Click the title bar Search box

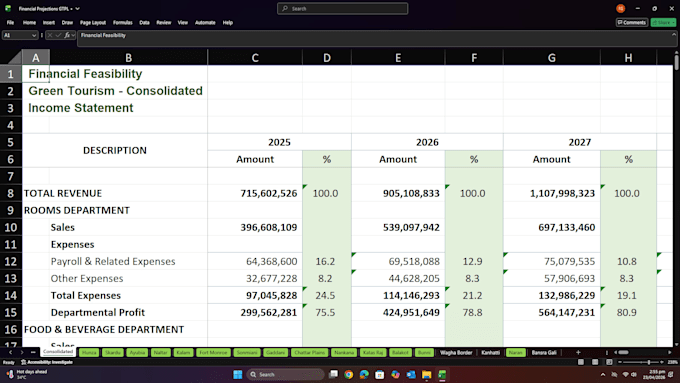[343, 9]
